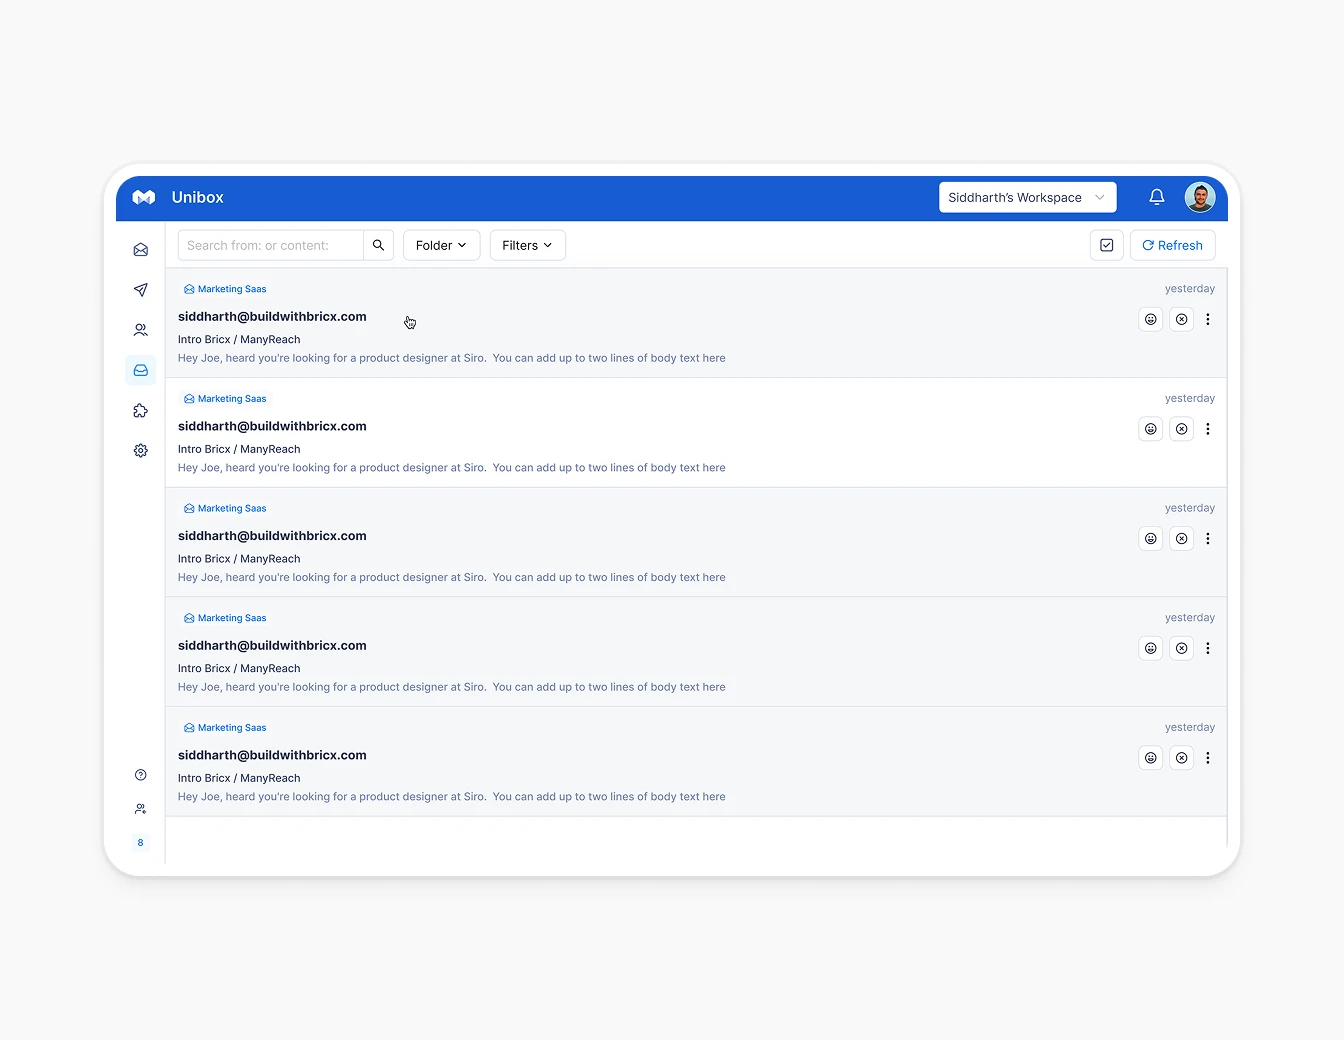
Task: Click the Help question-mark icon
Action: (x=140, y=775)
